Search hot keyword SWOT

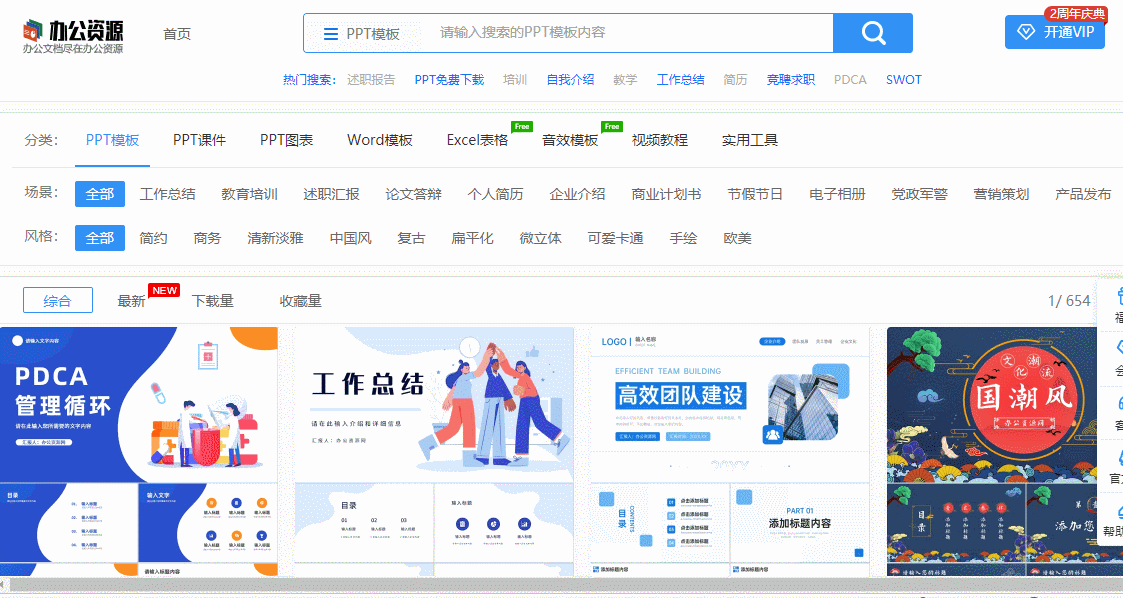(904, 79)
